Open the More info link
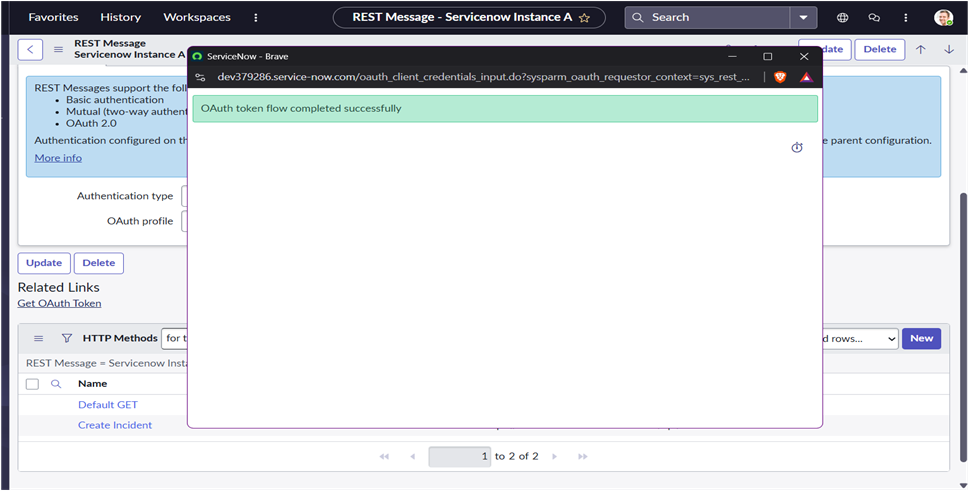Image resolution: width=969 pixels, height=491 pixels. click(x=58, y=157)
